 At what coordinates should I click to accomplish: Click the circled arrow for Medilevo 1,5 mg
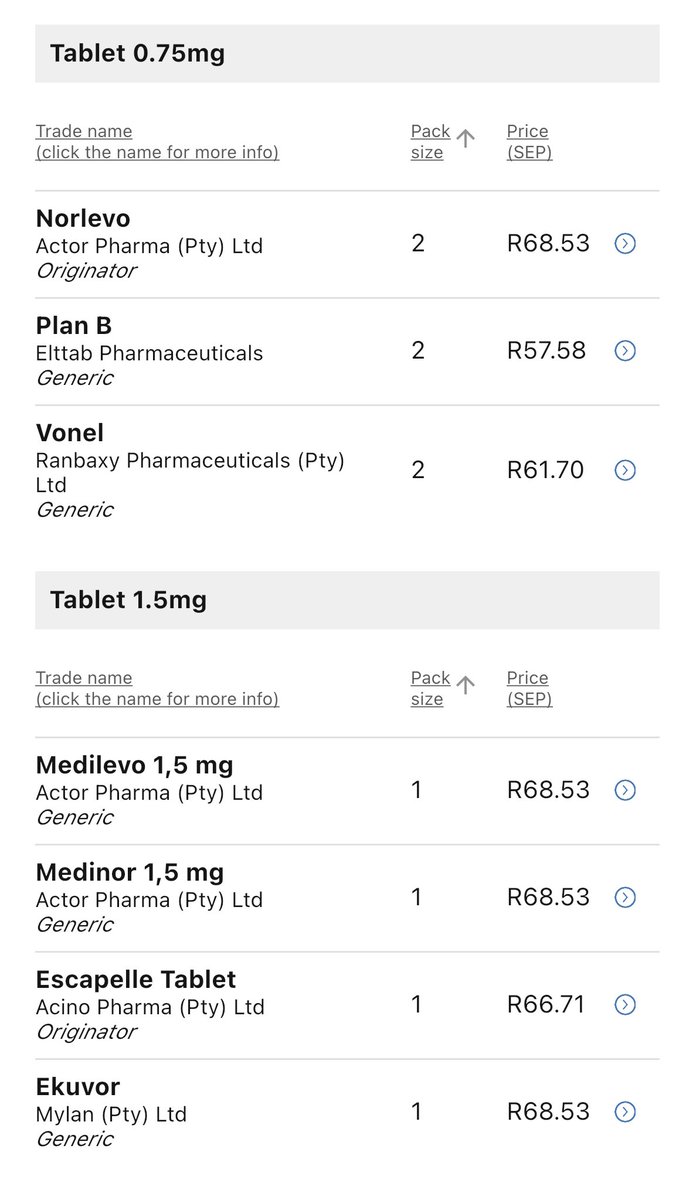tap(625, 790)
